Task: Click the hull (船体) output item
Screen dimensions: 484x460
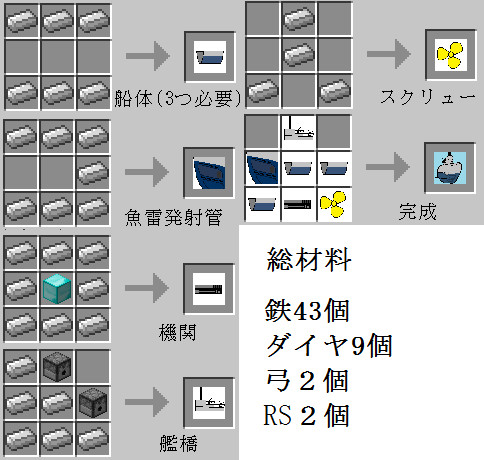Action: pos(210,57)
